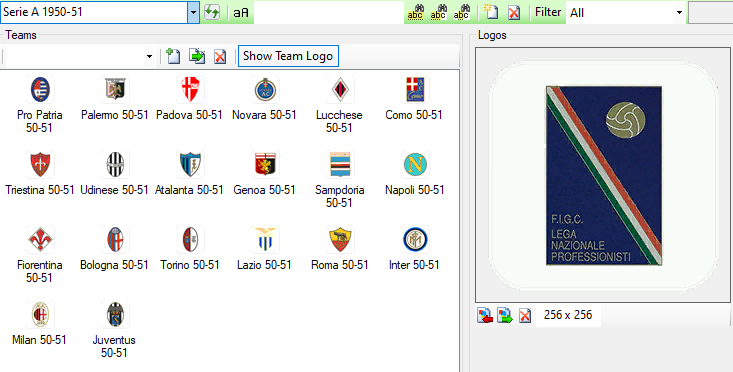Remove team with Teams toolbar red X icon
The width and height of the screenshot is (733, 372).
pyautogui.click(x=220, y=57)
